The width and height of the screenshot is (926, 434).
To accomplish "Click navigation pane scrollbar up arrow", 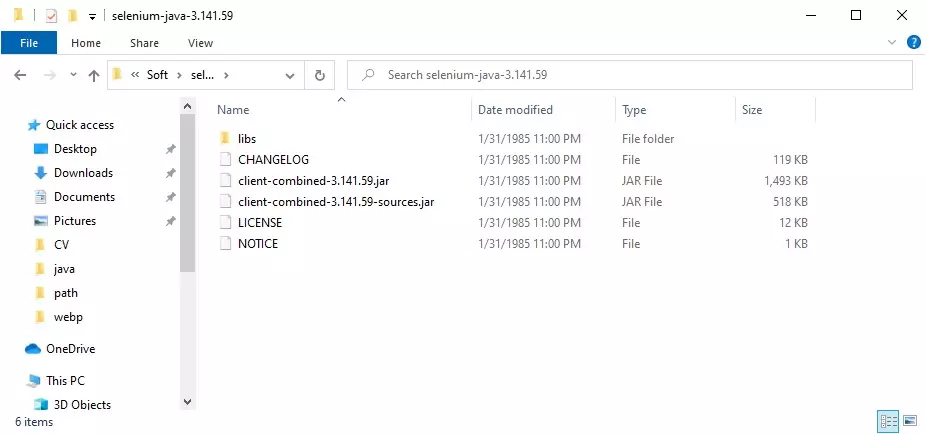I will [187, 106].
